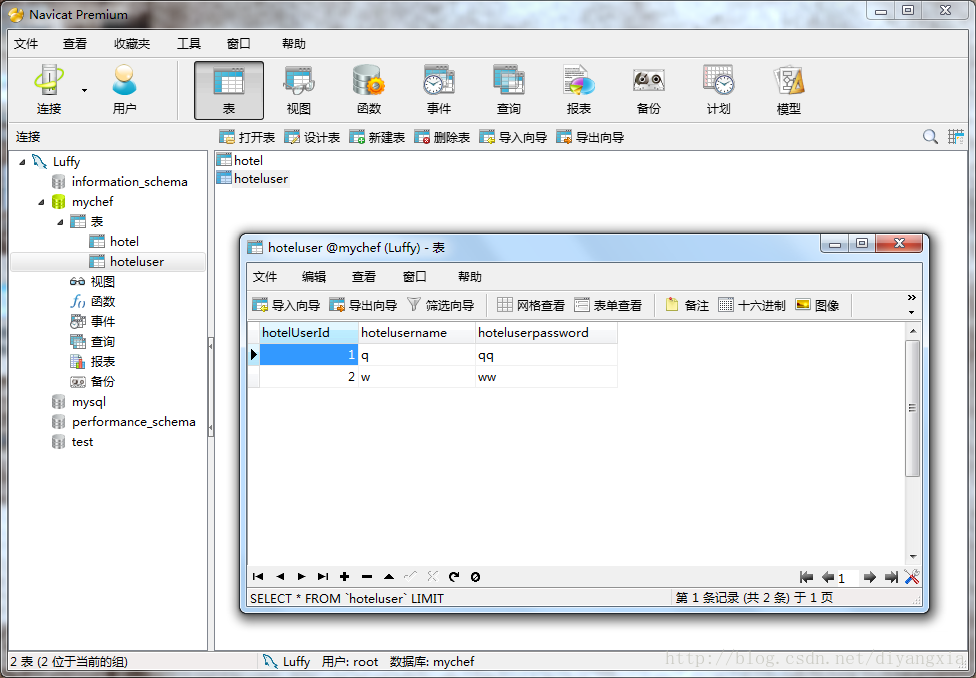The image size is (976, 678).
Task: Click the 十六进制 hex button
Action: click(751, 305)
